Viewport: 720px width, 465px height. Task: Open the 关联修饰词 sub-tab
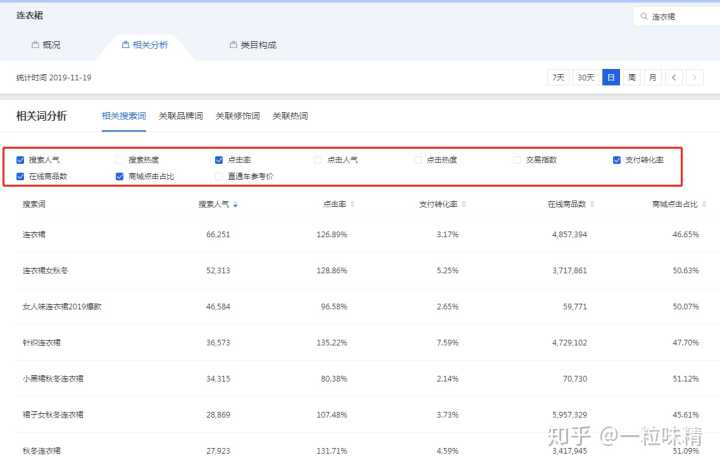[x=238, y=116]
